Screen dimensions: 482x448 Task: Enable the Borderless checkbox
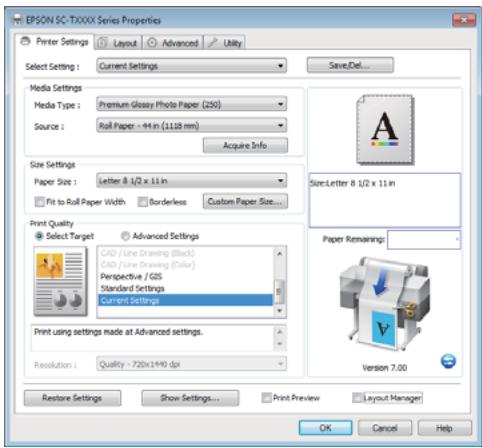pyautogui.click(x=143, y=202)
